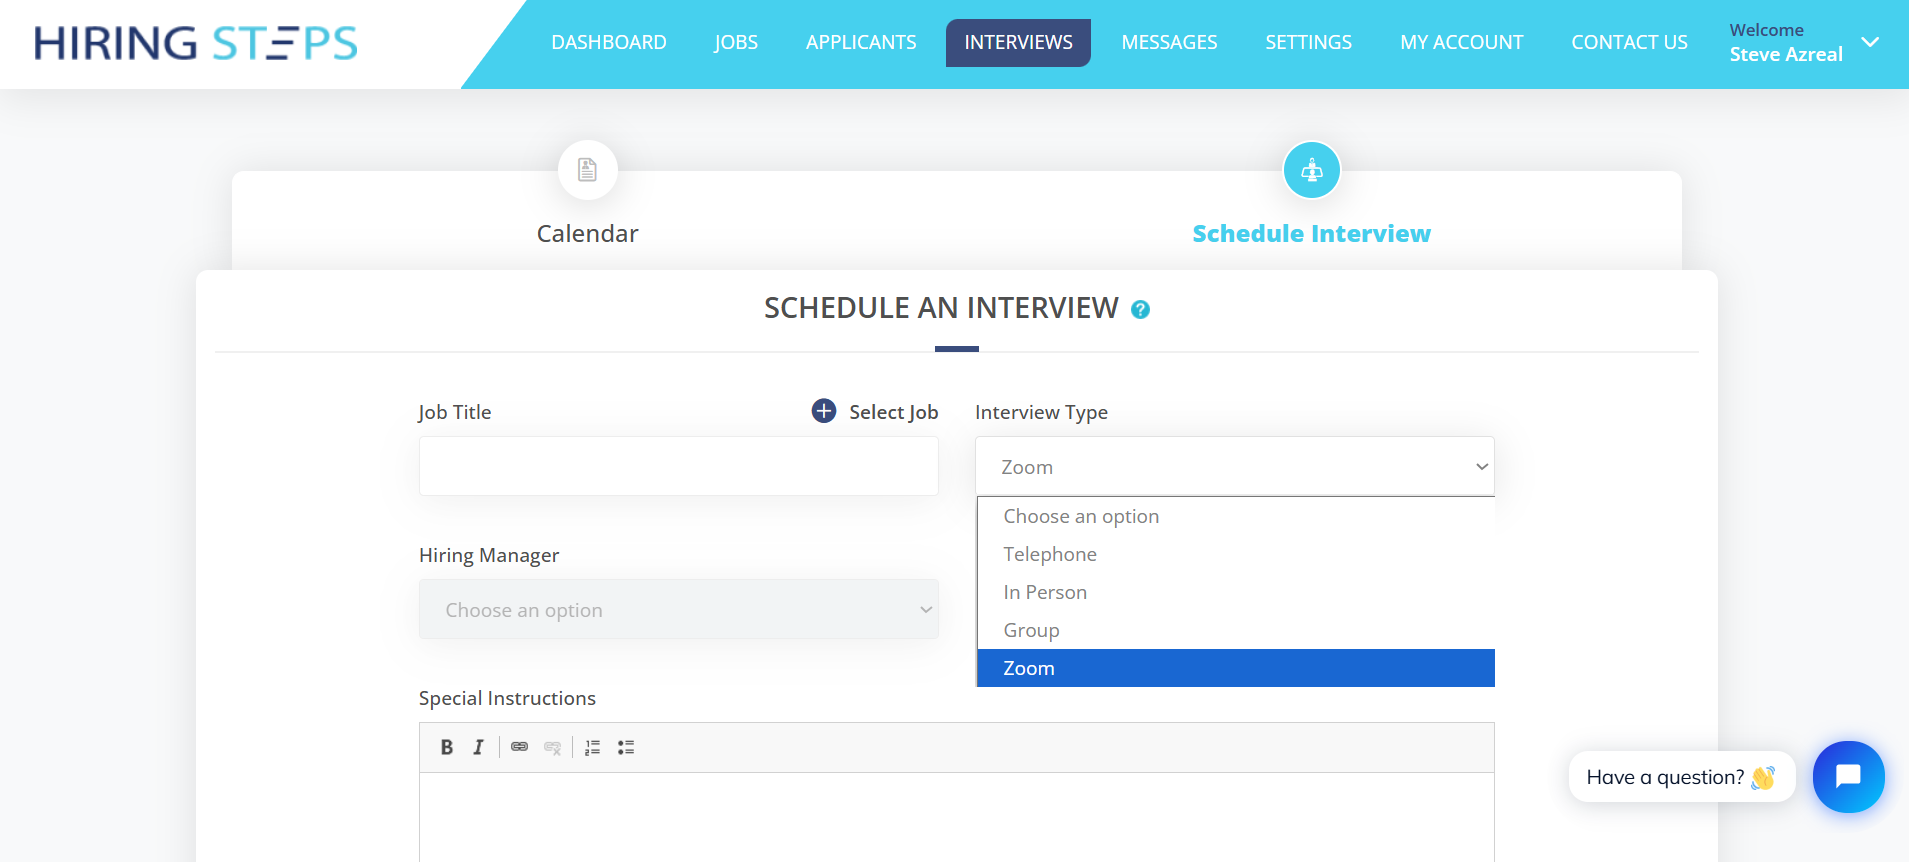Toggle italic text formatting
1909x862 pixels.
[478, 747]
